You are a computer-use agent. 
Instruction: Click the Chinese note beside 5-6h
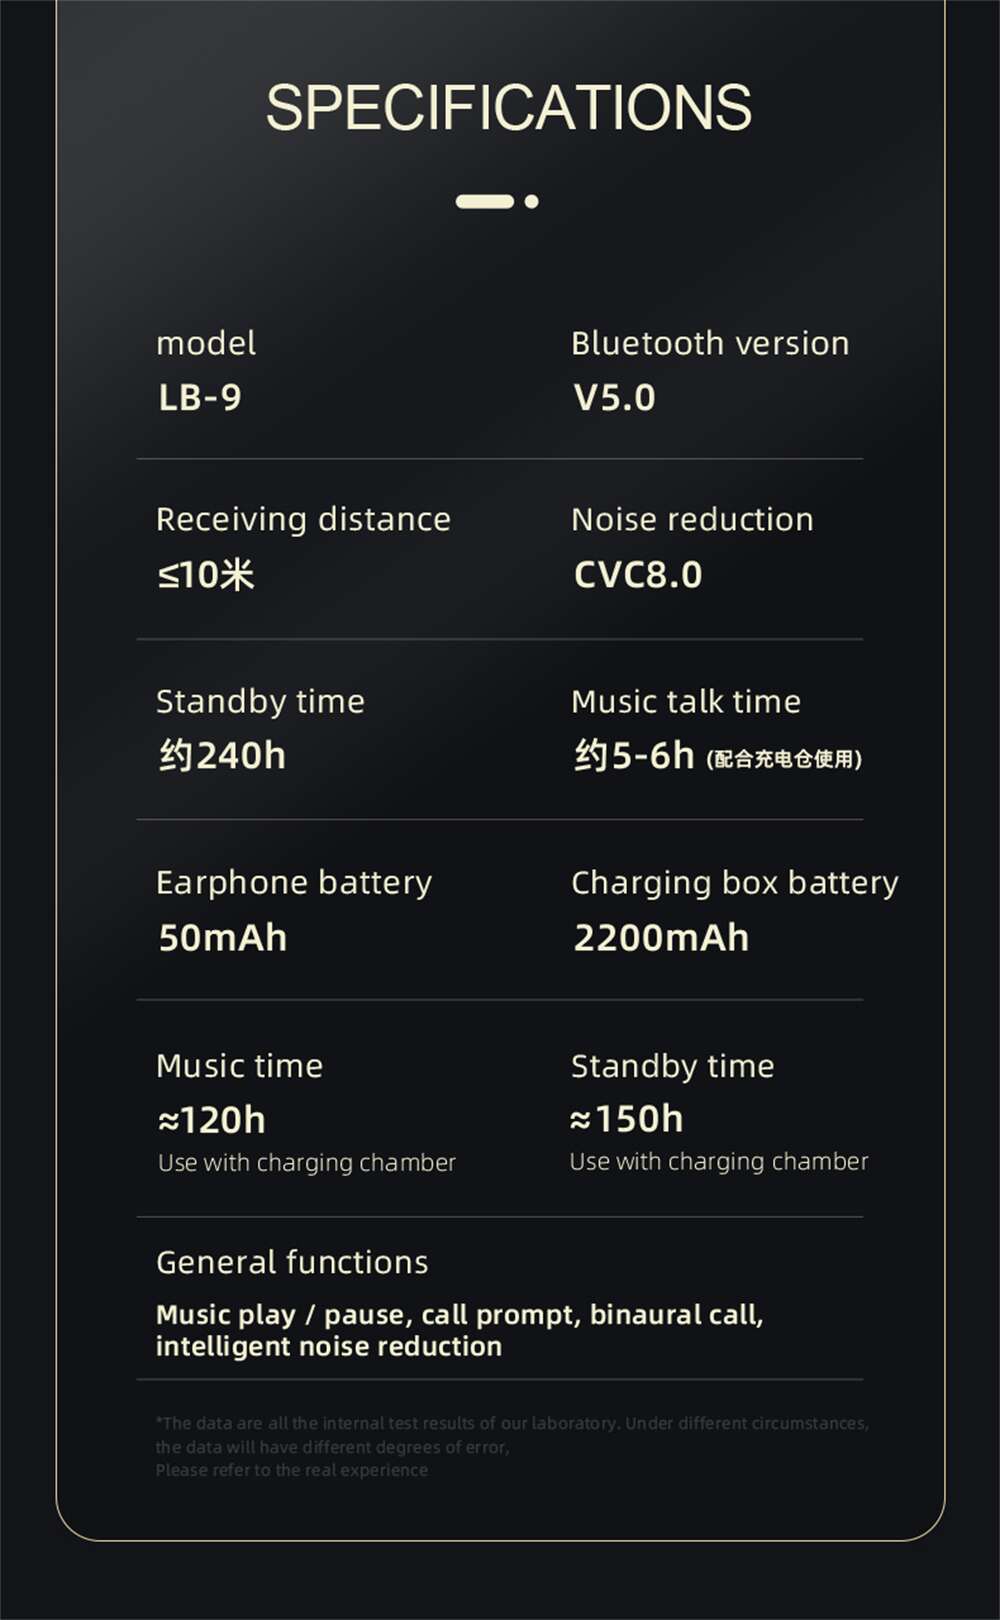point(784,759)
